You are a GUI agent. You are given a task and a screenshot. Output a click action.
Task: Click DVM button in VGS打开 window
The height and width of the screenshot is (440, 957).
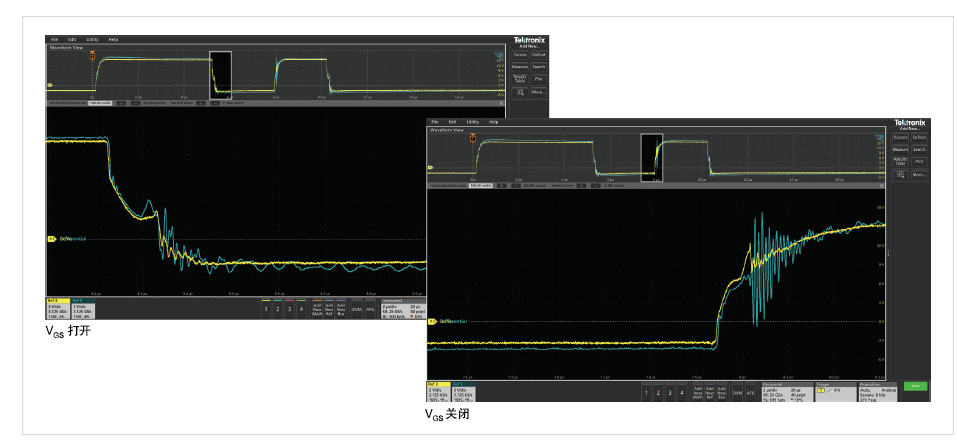point(357,309)
